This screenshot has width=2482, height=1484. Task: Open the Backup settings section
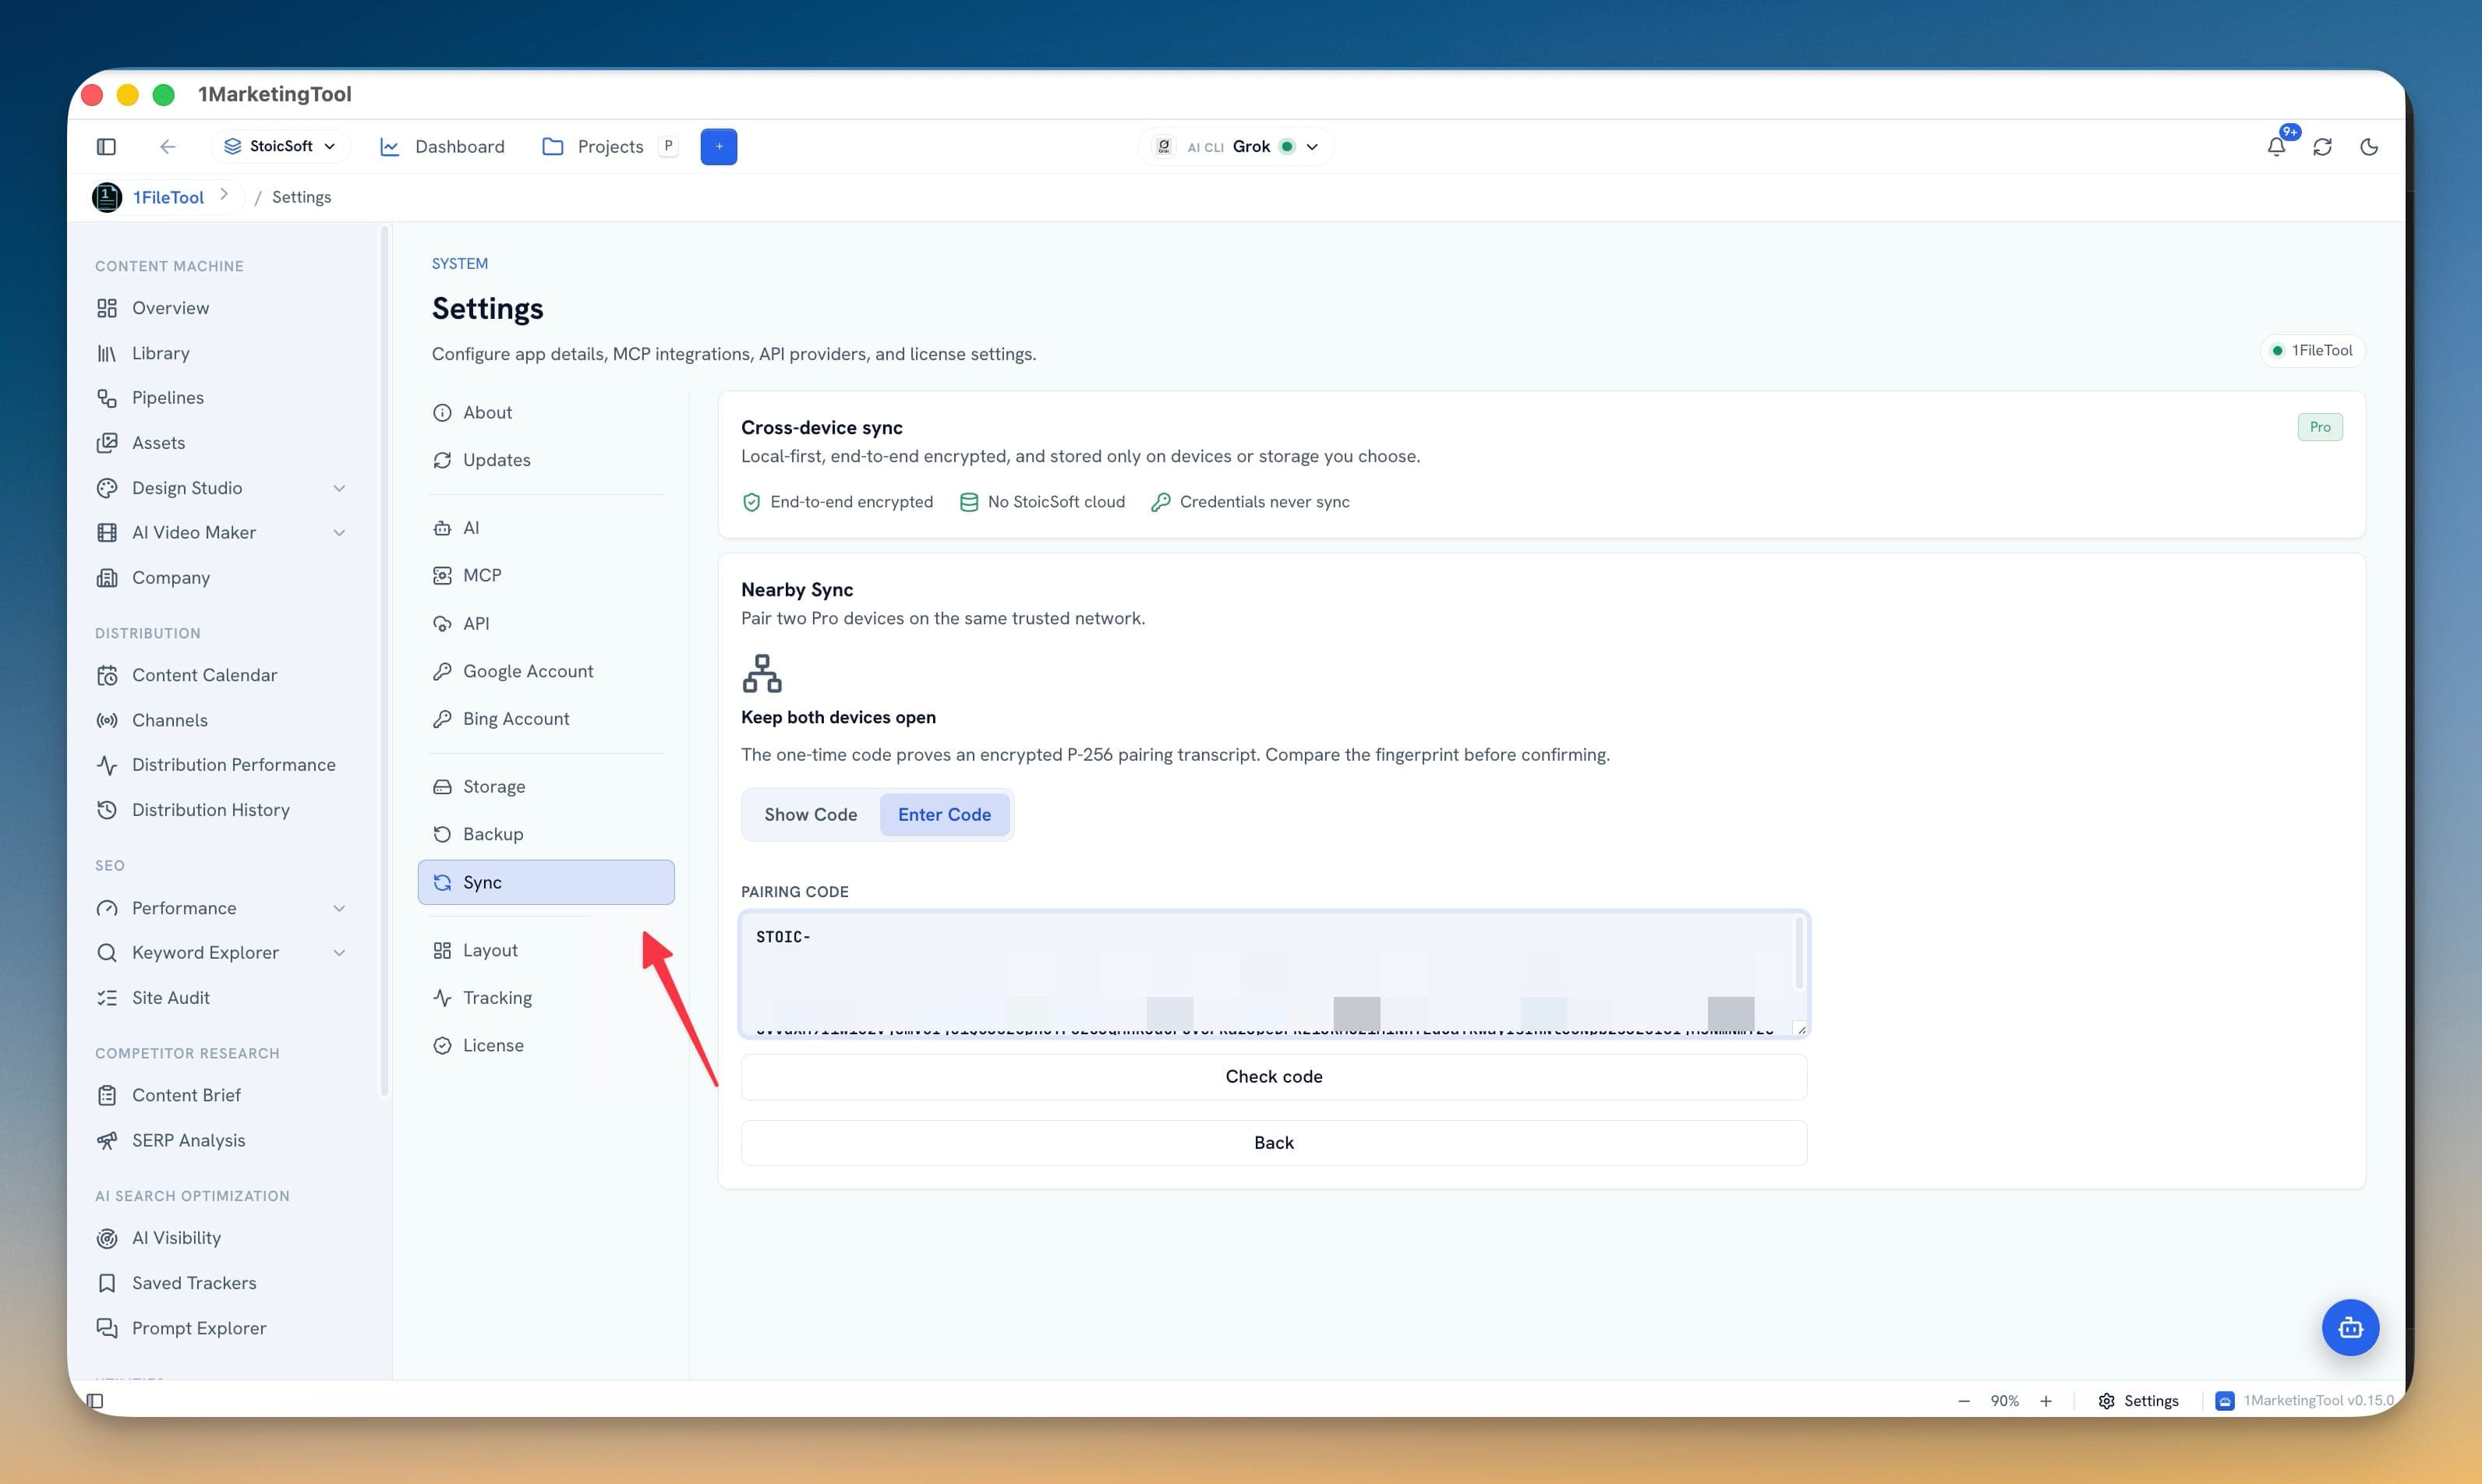click(x=546, y=834)
